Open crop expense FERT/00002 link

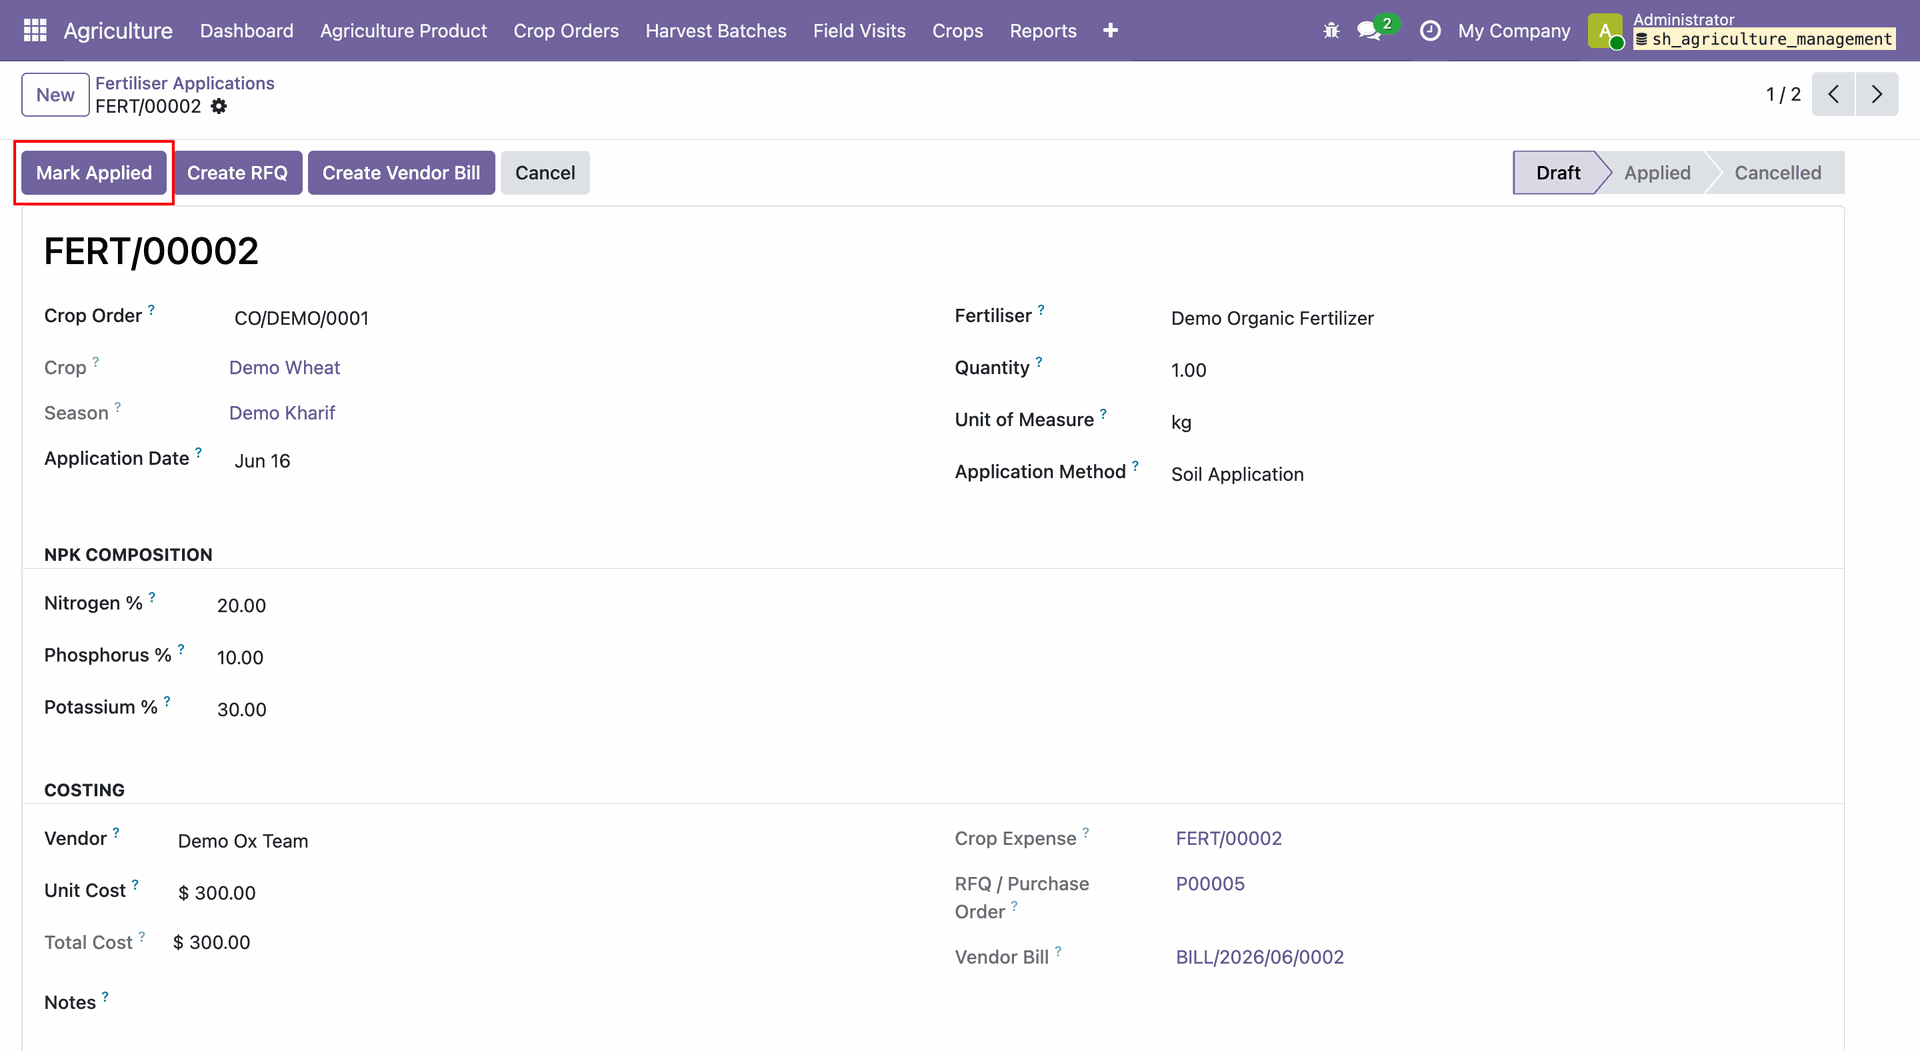[x=1228, y=839]
